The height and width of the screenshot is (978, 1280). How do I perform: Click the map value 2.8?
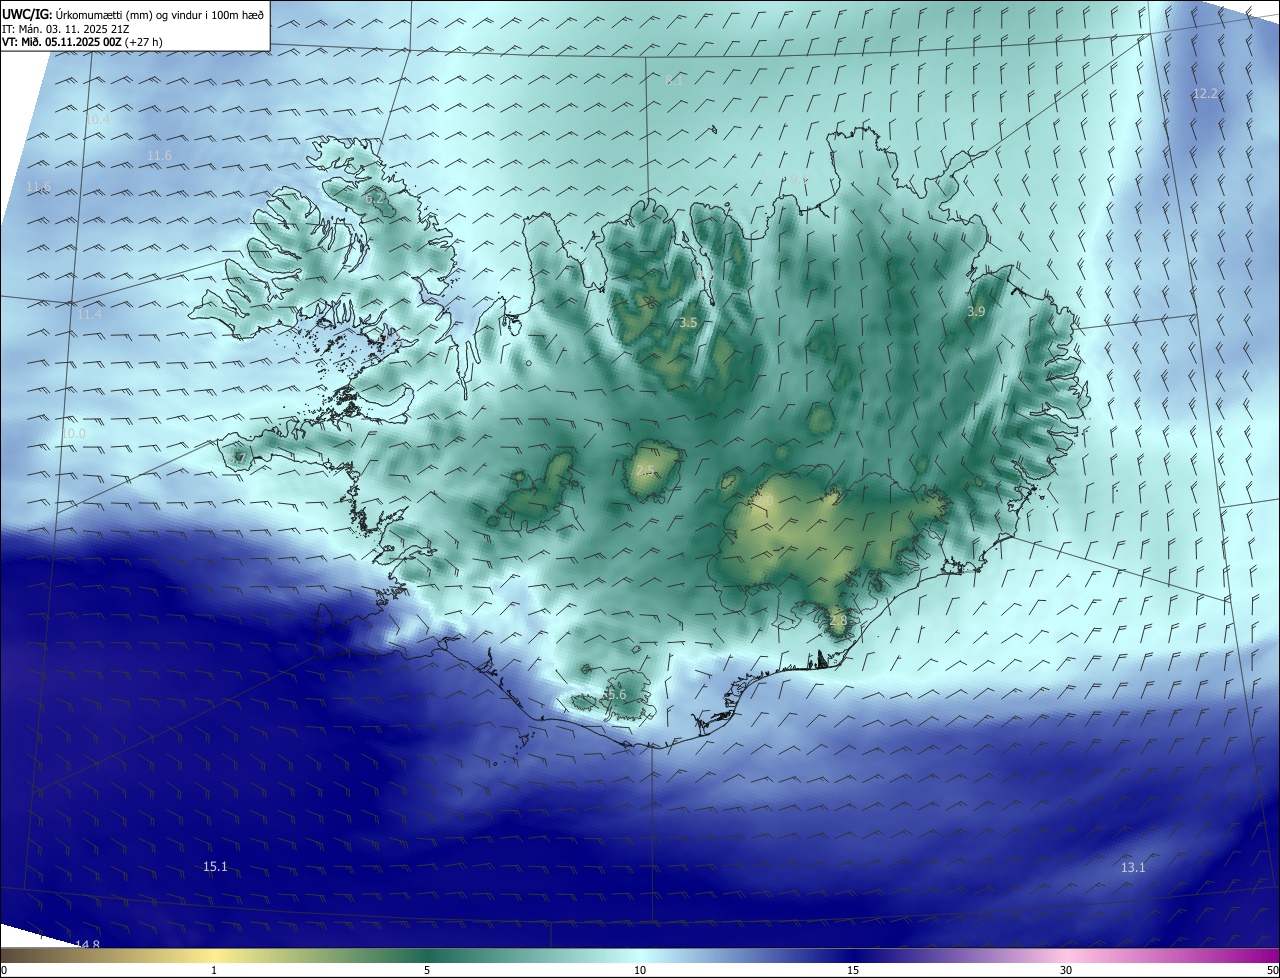[x=838, y=621]
